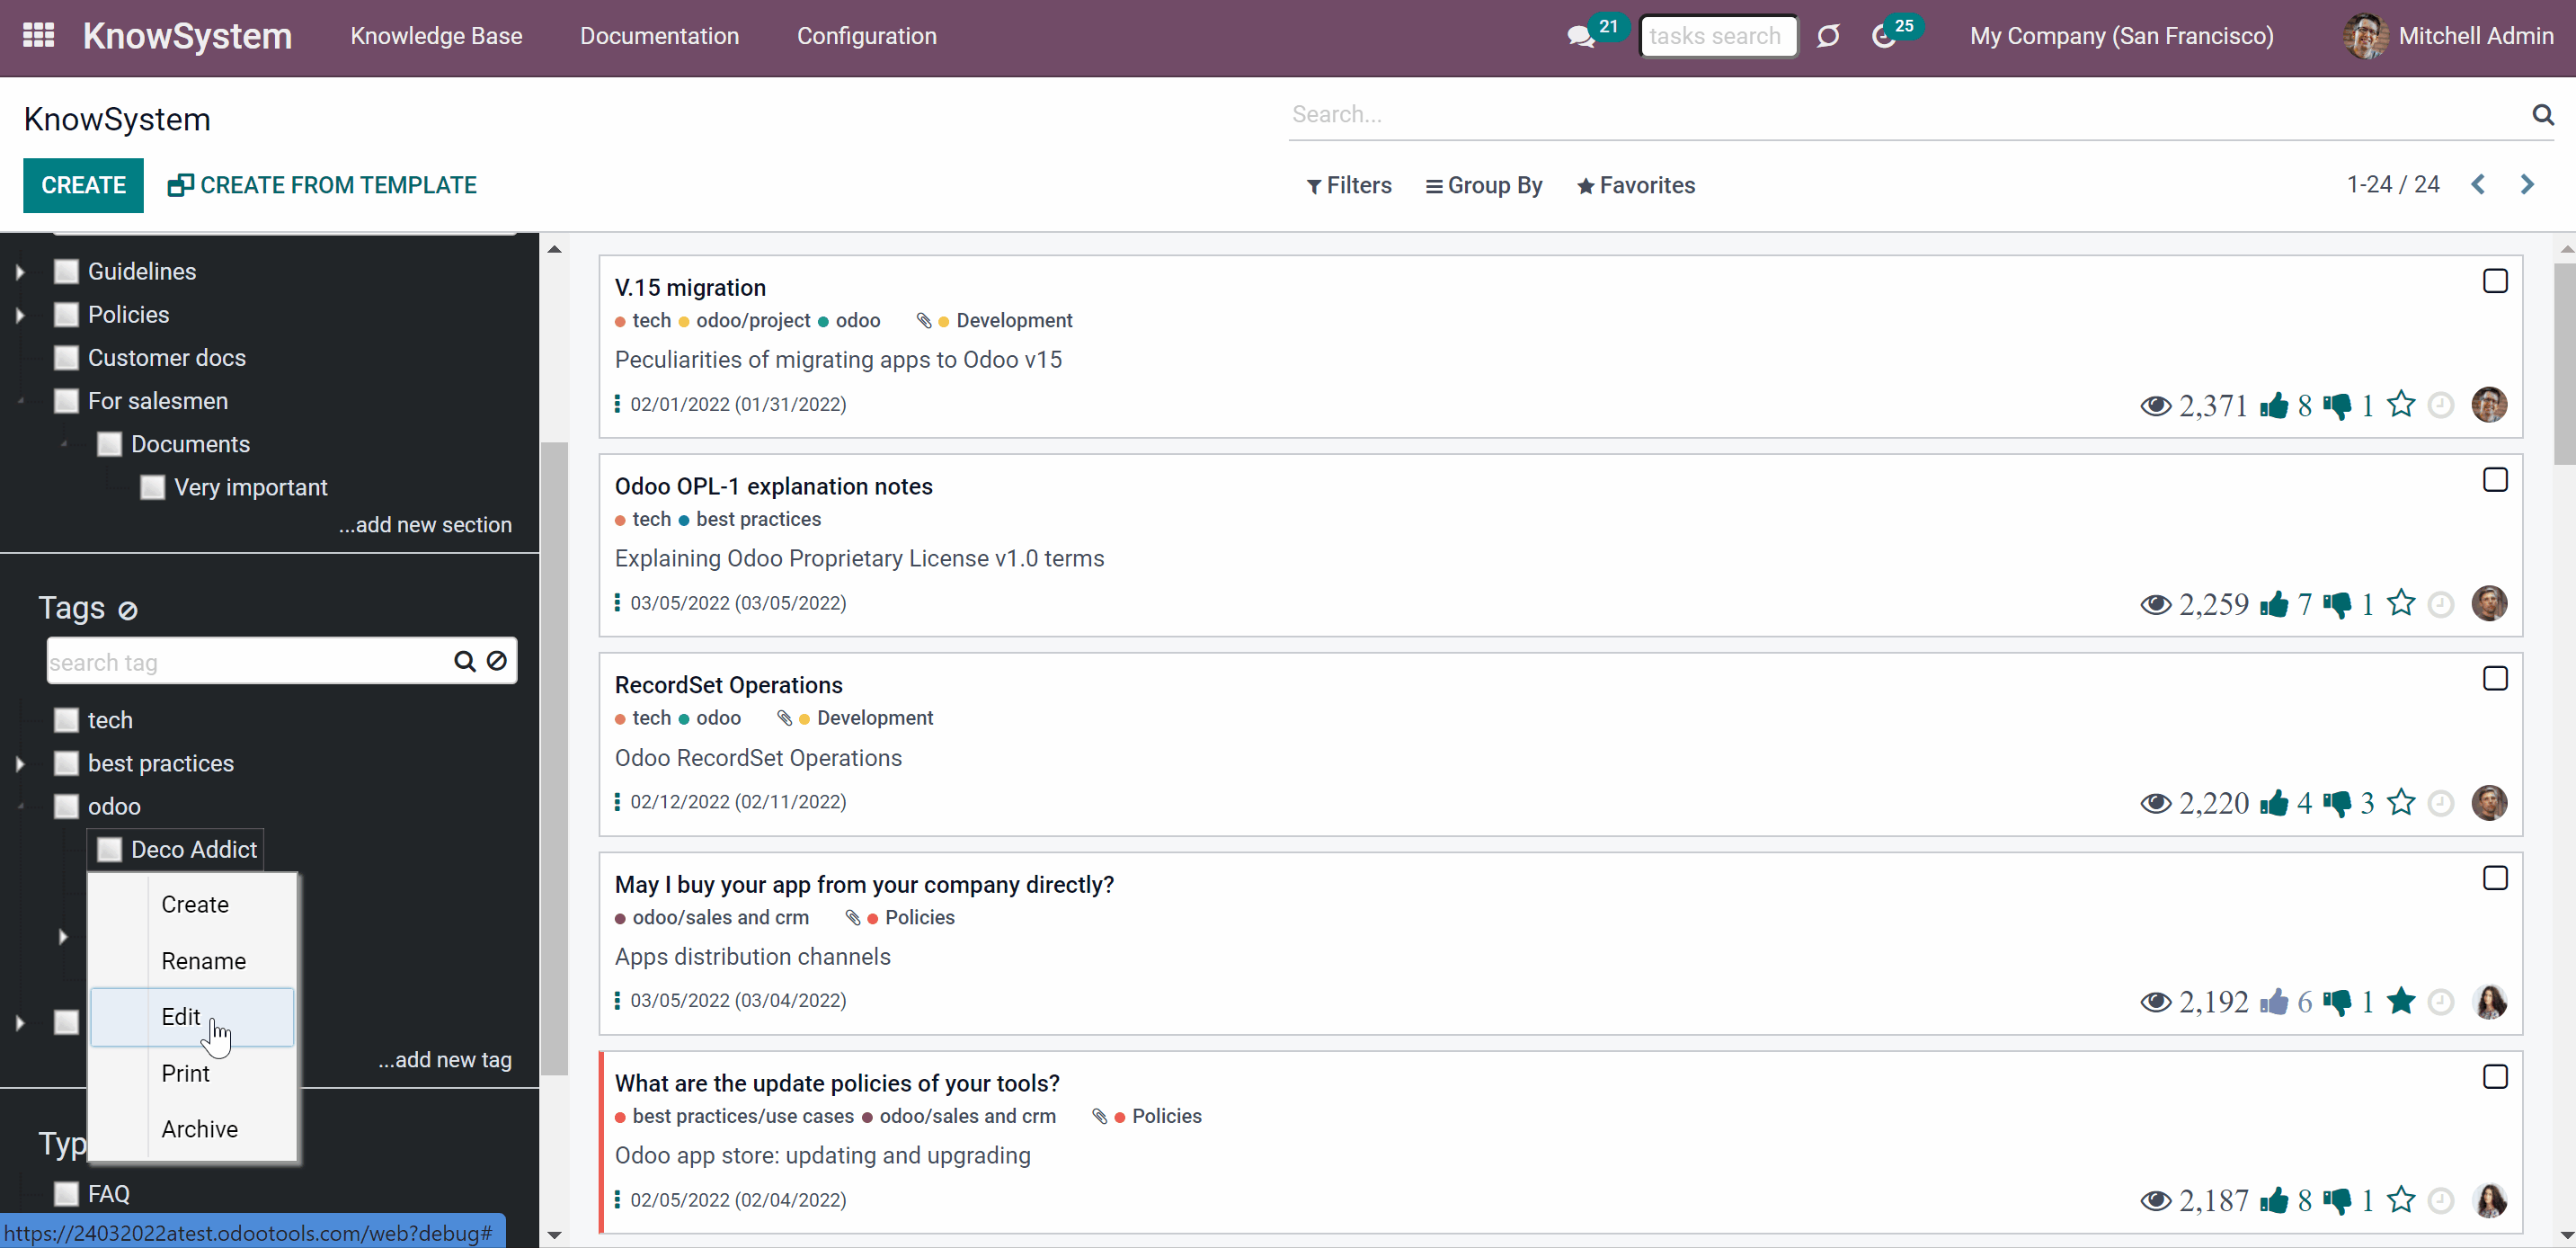Go to previous page arrow

pyautogui.click(x=2478, y=185)
